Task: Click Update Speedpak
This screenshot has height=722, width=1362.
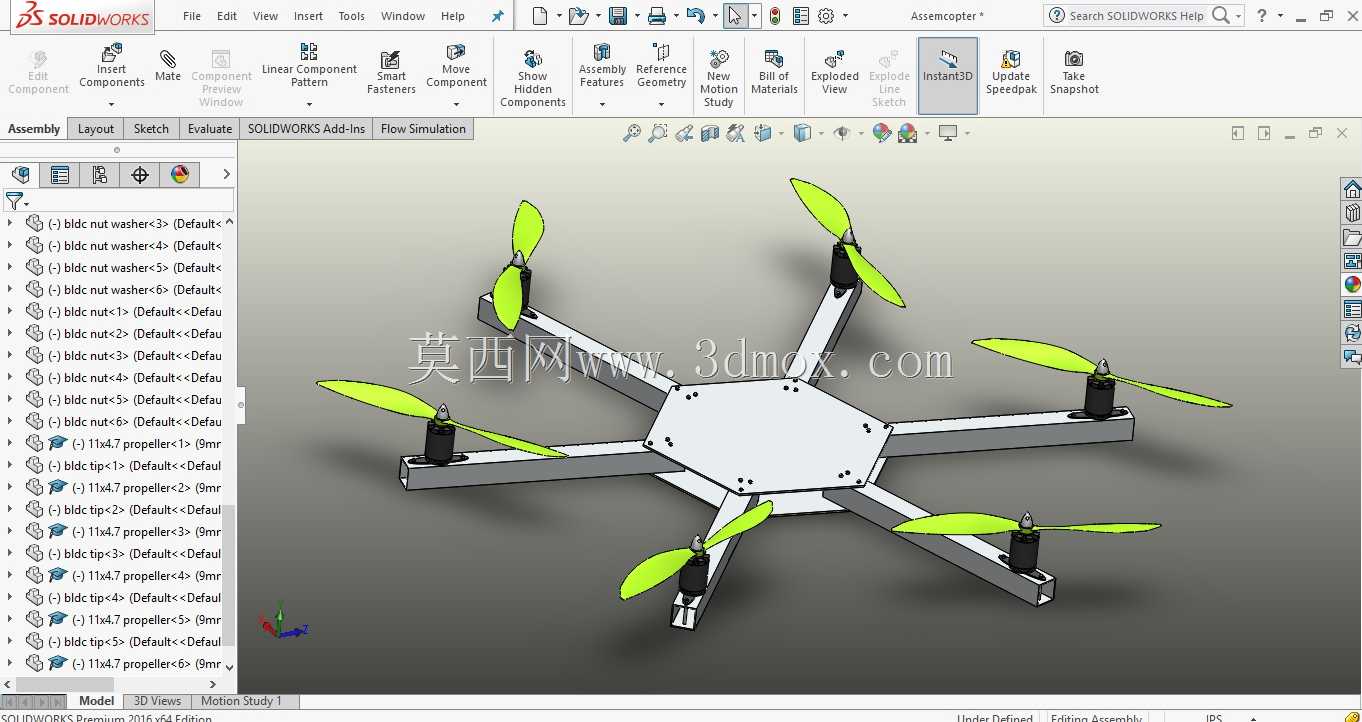Action: tap(1011, 72)
